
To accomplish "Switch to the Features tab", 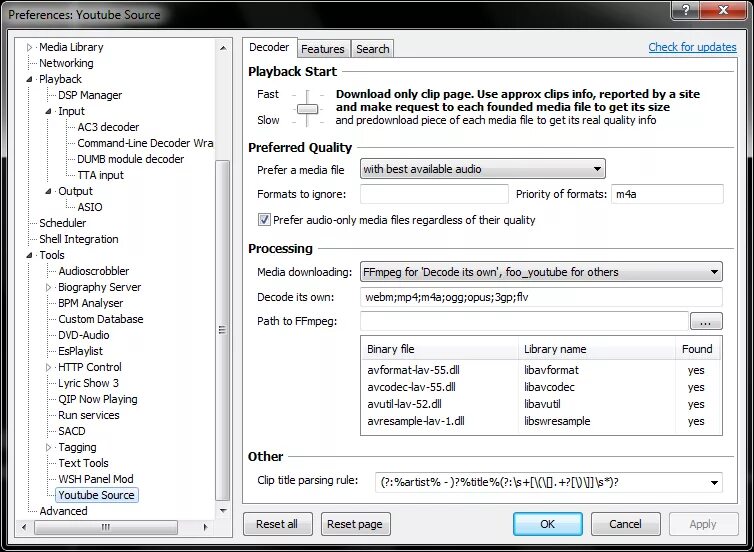I will pyautogui.click(x=323, y=49).
